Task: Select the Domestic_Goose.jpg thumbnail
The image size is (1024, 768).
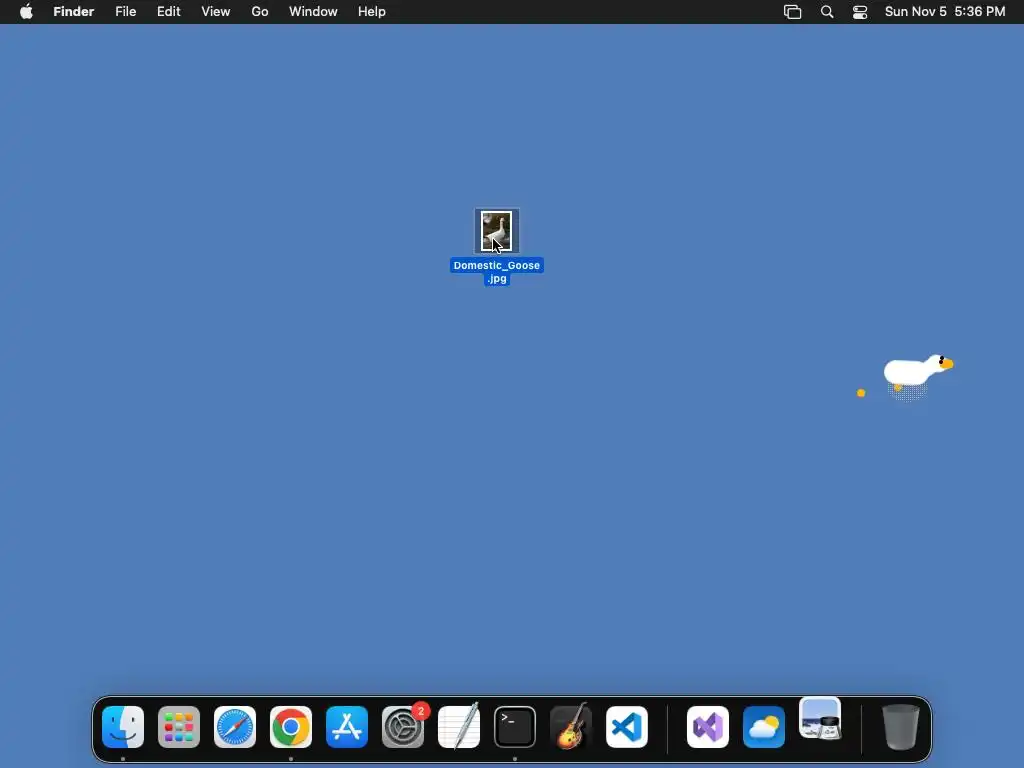Action: point(496,231)
